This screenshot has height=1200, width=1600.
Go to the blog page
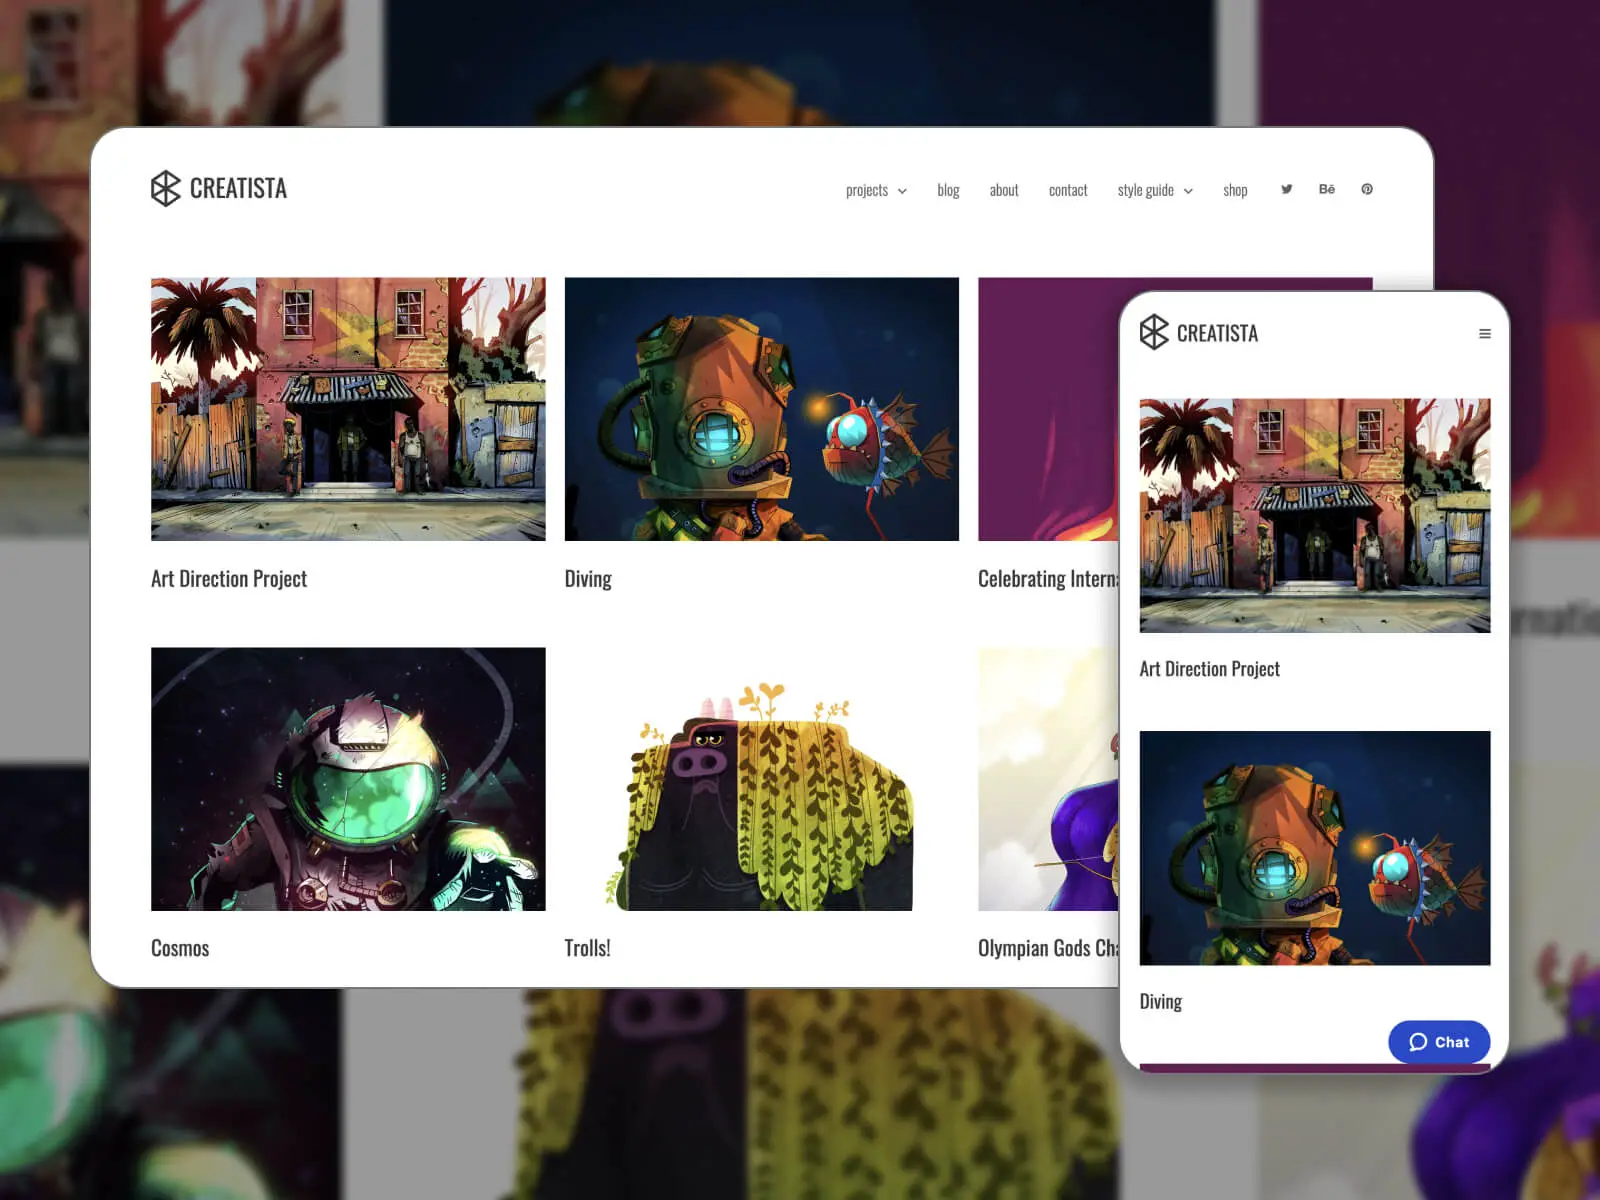click(x=948, y=190)
